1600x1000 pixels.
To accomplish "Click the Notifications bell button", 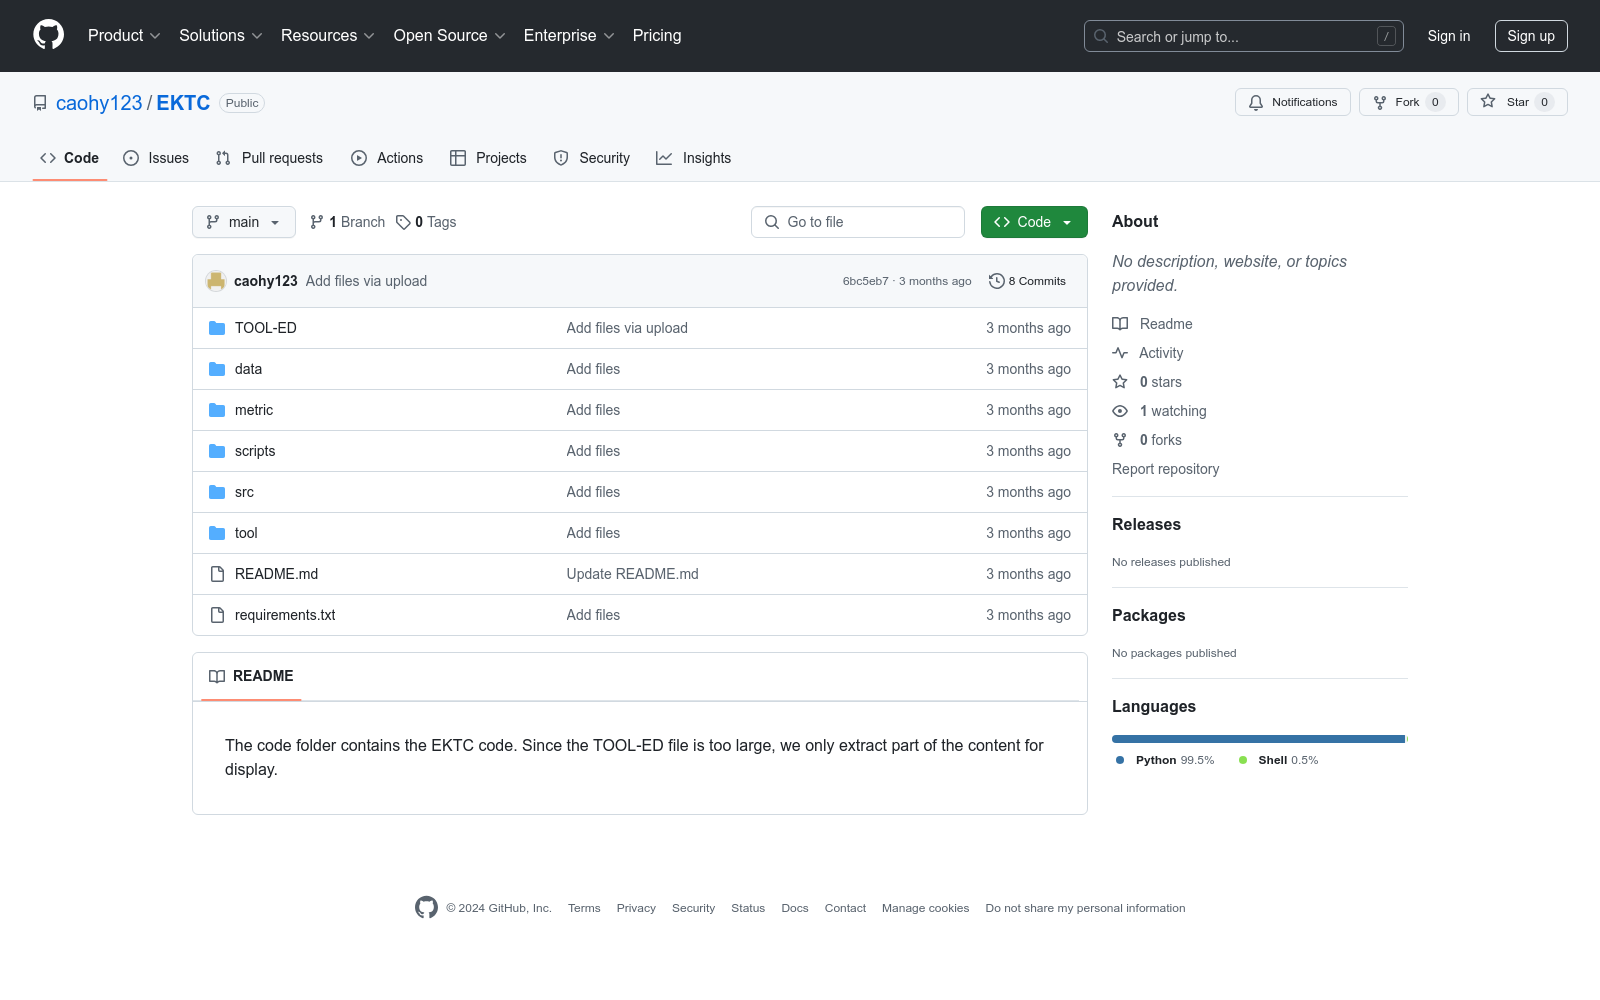I will (1293, 102).
